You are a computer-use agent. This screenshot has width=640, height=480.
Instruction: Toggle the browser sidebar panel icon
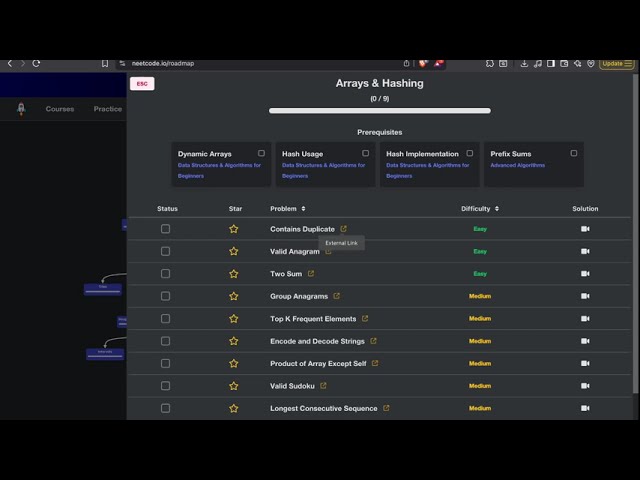551,63
